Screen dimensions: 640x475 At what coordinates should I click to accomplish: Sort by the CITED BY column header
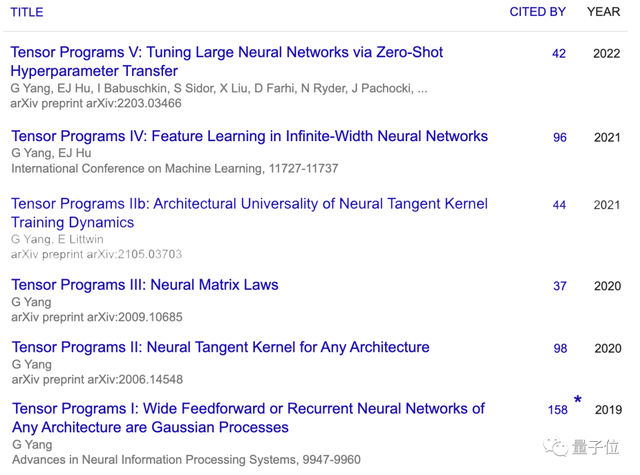coord(537,12)
